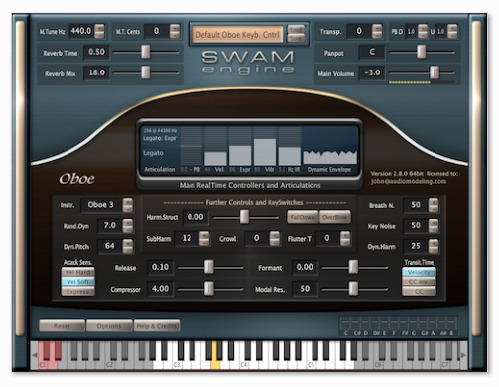
Task: Click the Key Noise stepper arrows
Action: click(433, 226)
